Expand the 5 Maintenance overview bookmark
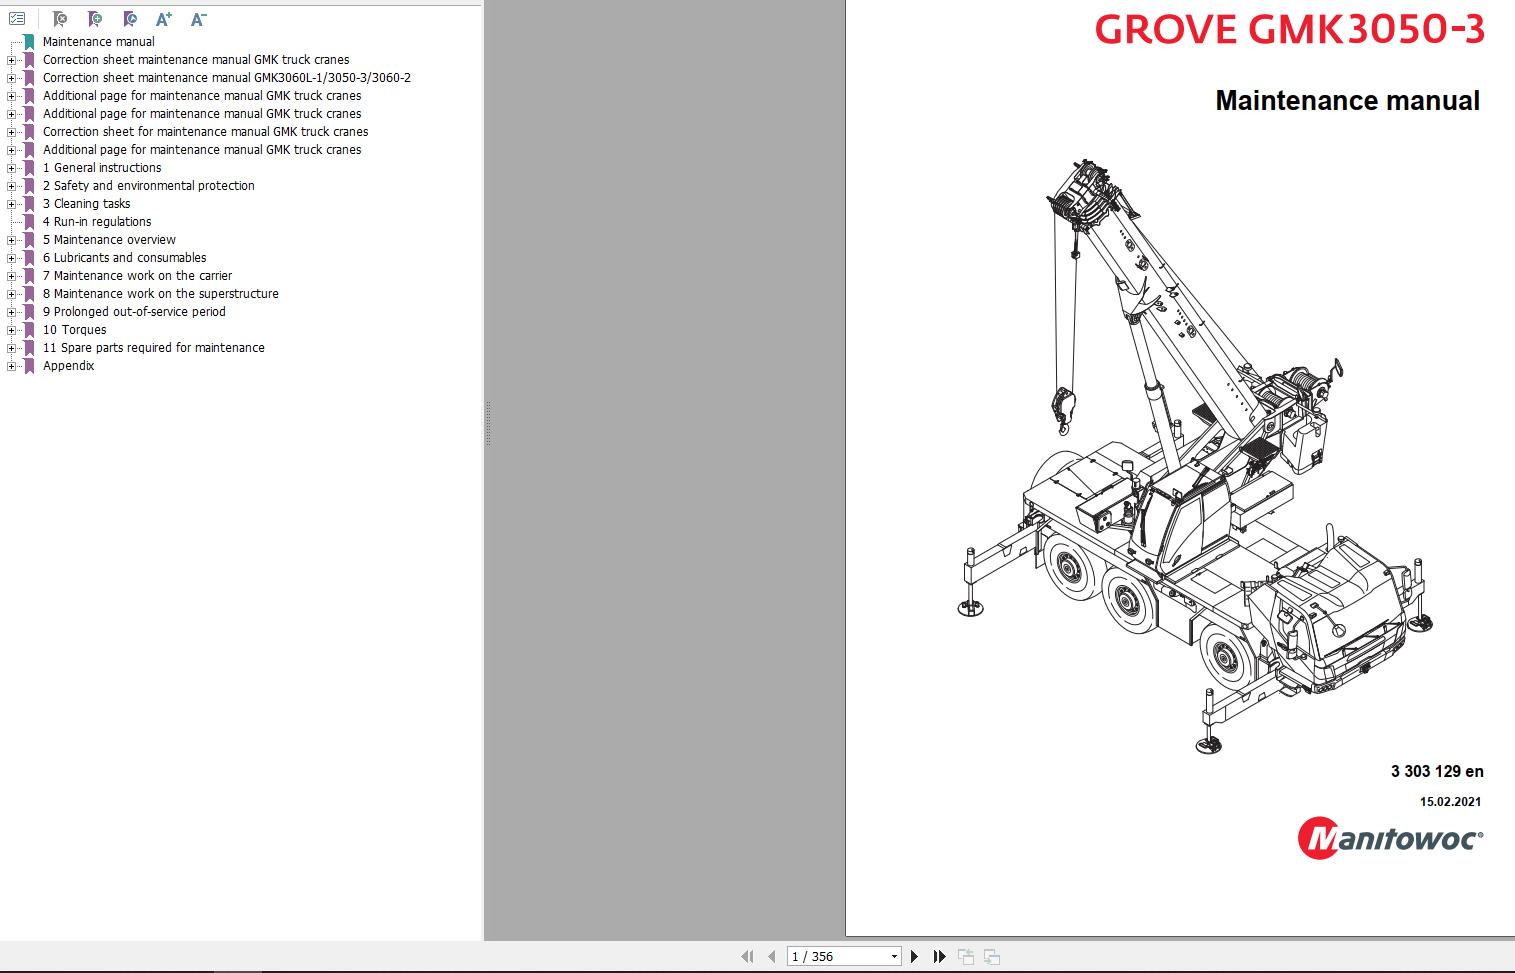The height and width of the screenshot is (973, 1515). click(11, 240)
